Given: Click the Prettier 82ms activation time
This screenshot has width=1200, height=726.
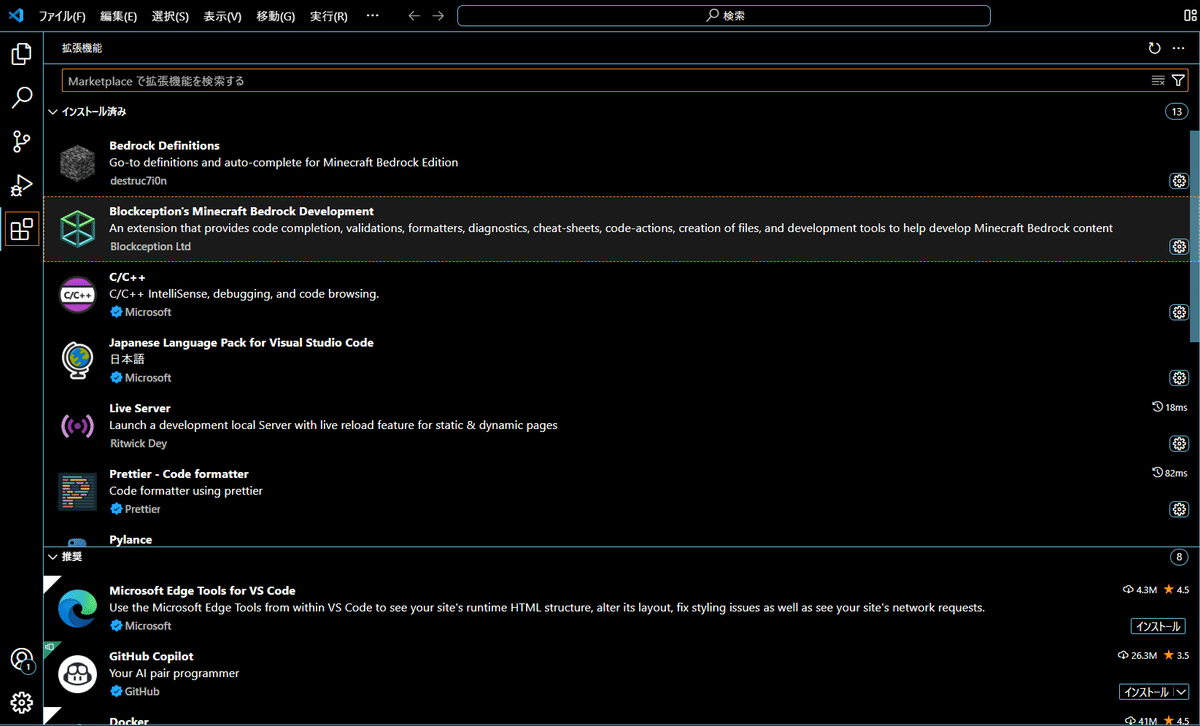Looking at the screenshot, I should (x=1169, y=473).
